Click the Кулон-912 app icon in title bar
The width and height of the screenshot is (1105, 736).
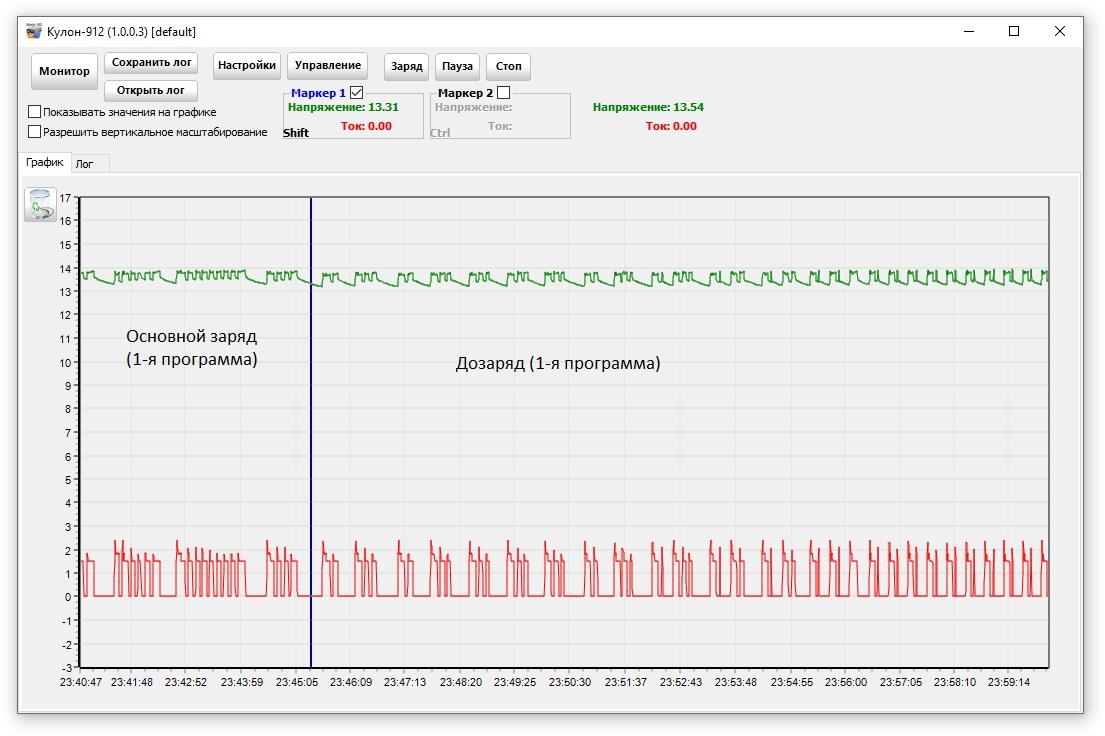(34, 31)
